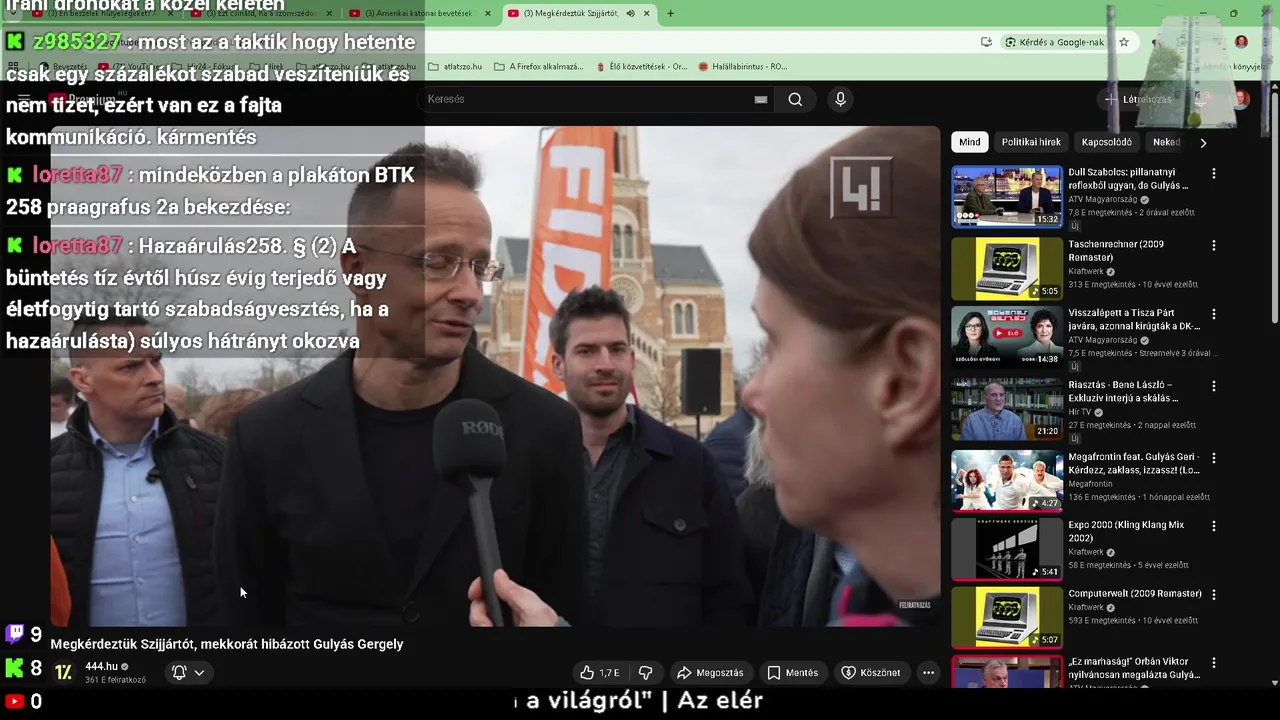Mute the Megkérdeztük Szijjártót tab via the speaker icon
This screenshot has height=720, width=1280.
coord(630,13)
